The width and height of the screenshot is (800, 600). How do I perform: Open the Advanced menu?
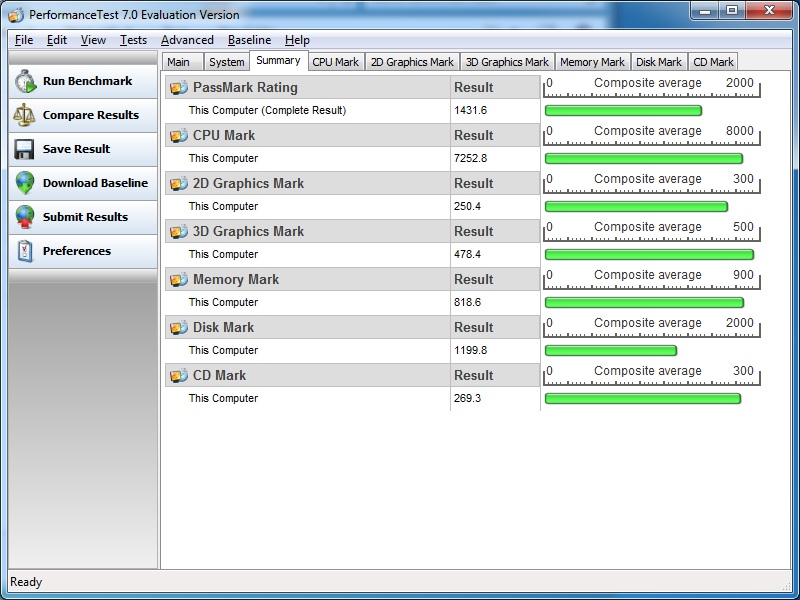pyautogui.click(x=187, y=40)
